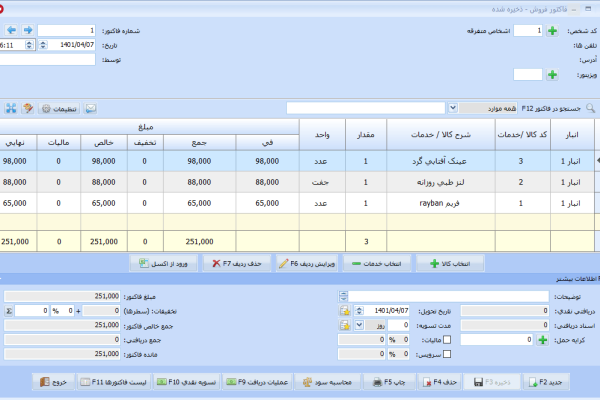Go to the previous invoice with left arrow
The image size is (600, 400).
(11, 30)
